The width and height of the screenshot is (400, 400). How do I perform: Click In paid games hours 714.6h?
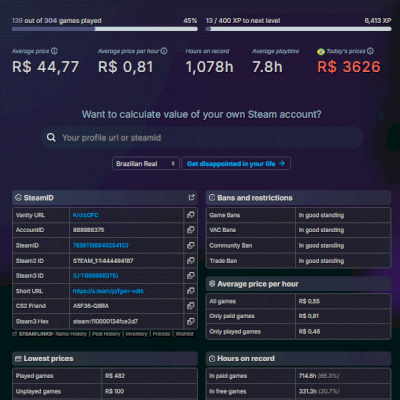pos(307,376)
